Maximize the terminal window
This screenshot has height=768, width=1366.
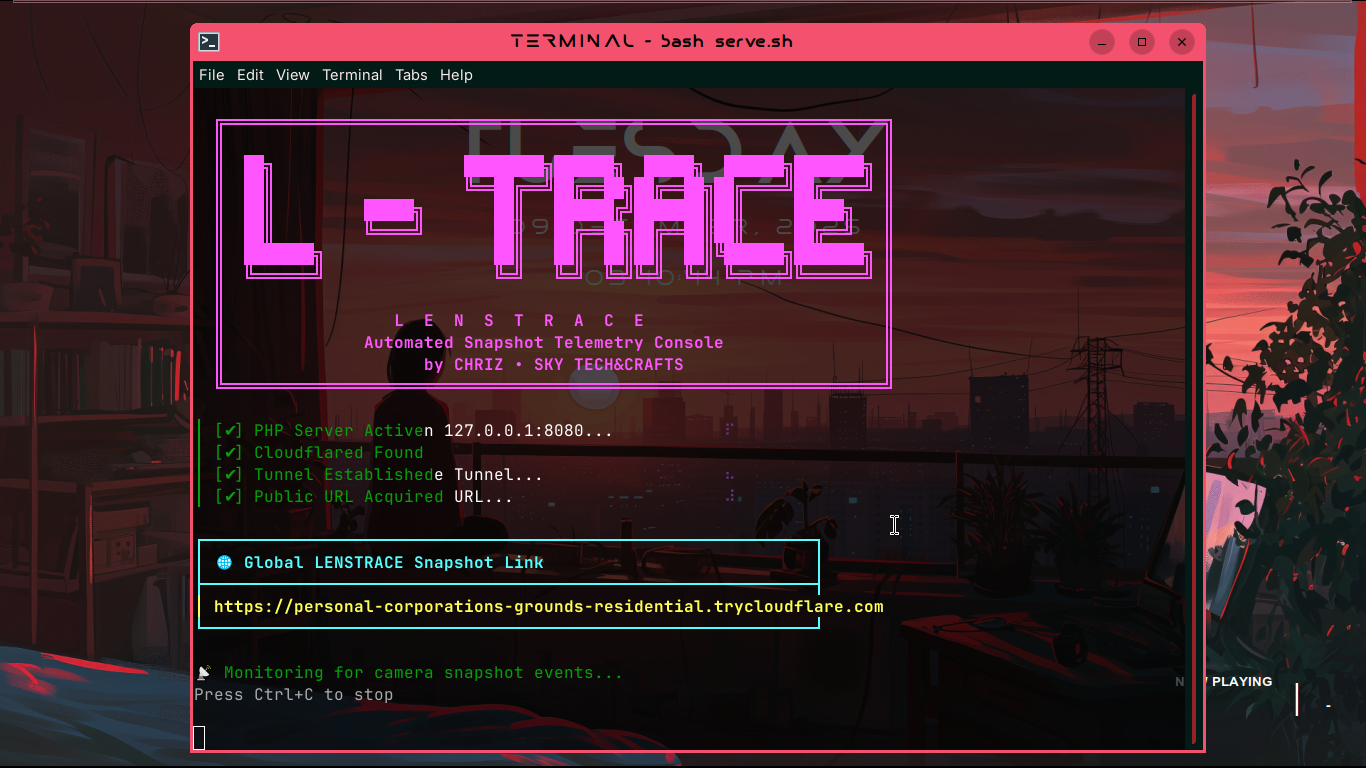coord(1142,42)
